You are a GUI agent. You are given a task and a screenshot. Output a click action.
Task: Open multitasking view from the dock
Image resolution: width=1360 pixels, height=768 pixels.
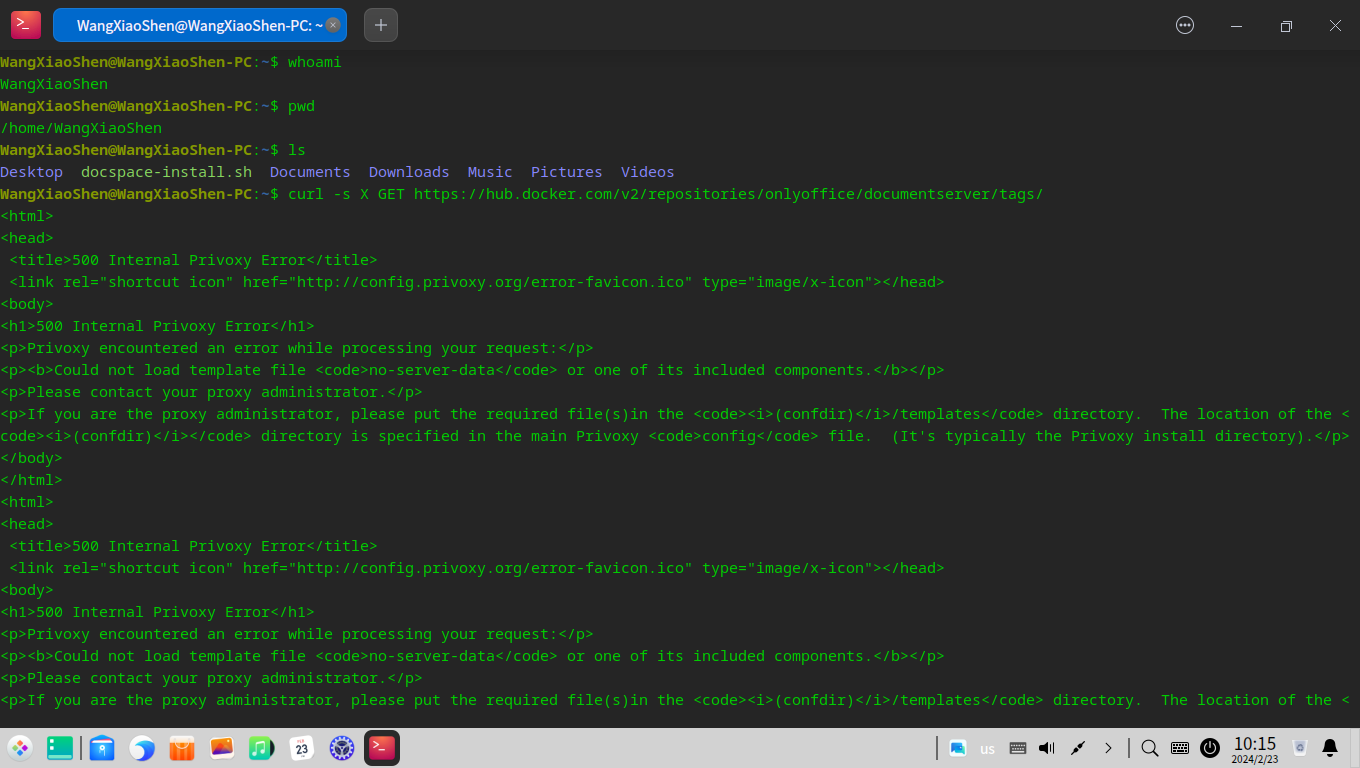click(x=60, y=748)
